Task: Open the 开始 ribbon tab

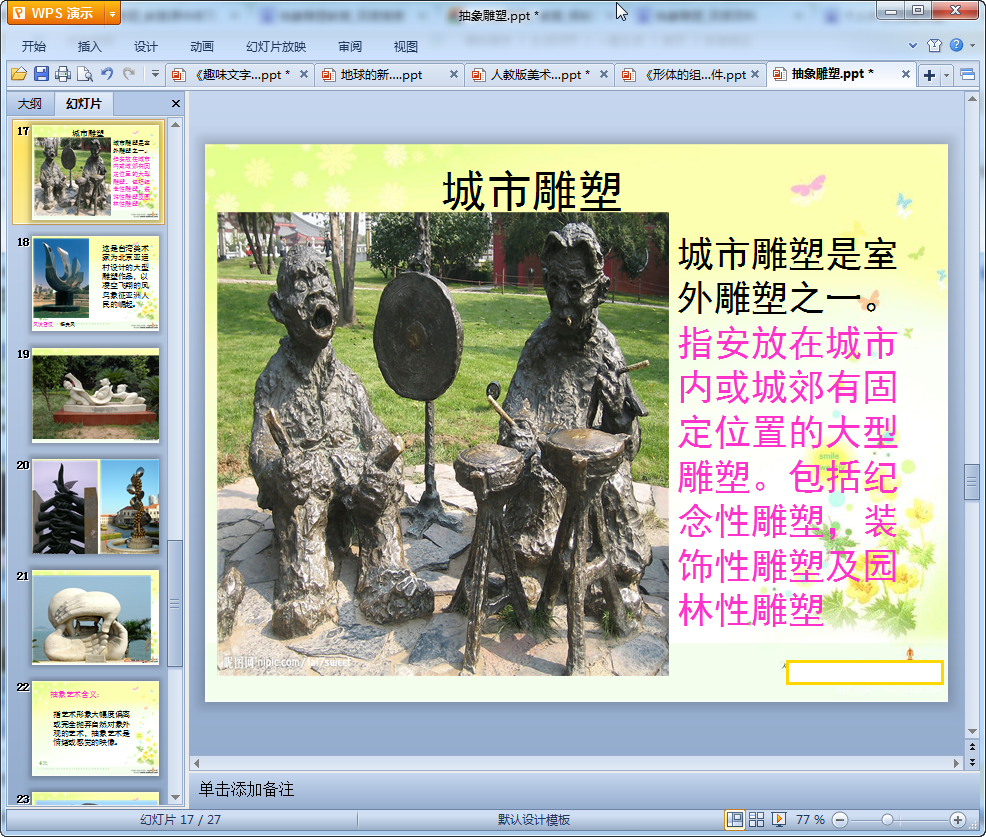Action: coord(33,46)
